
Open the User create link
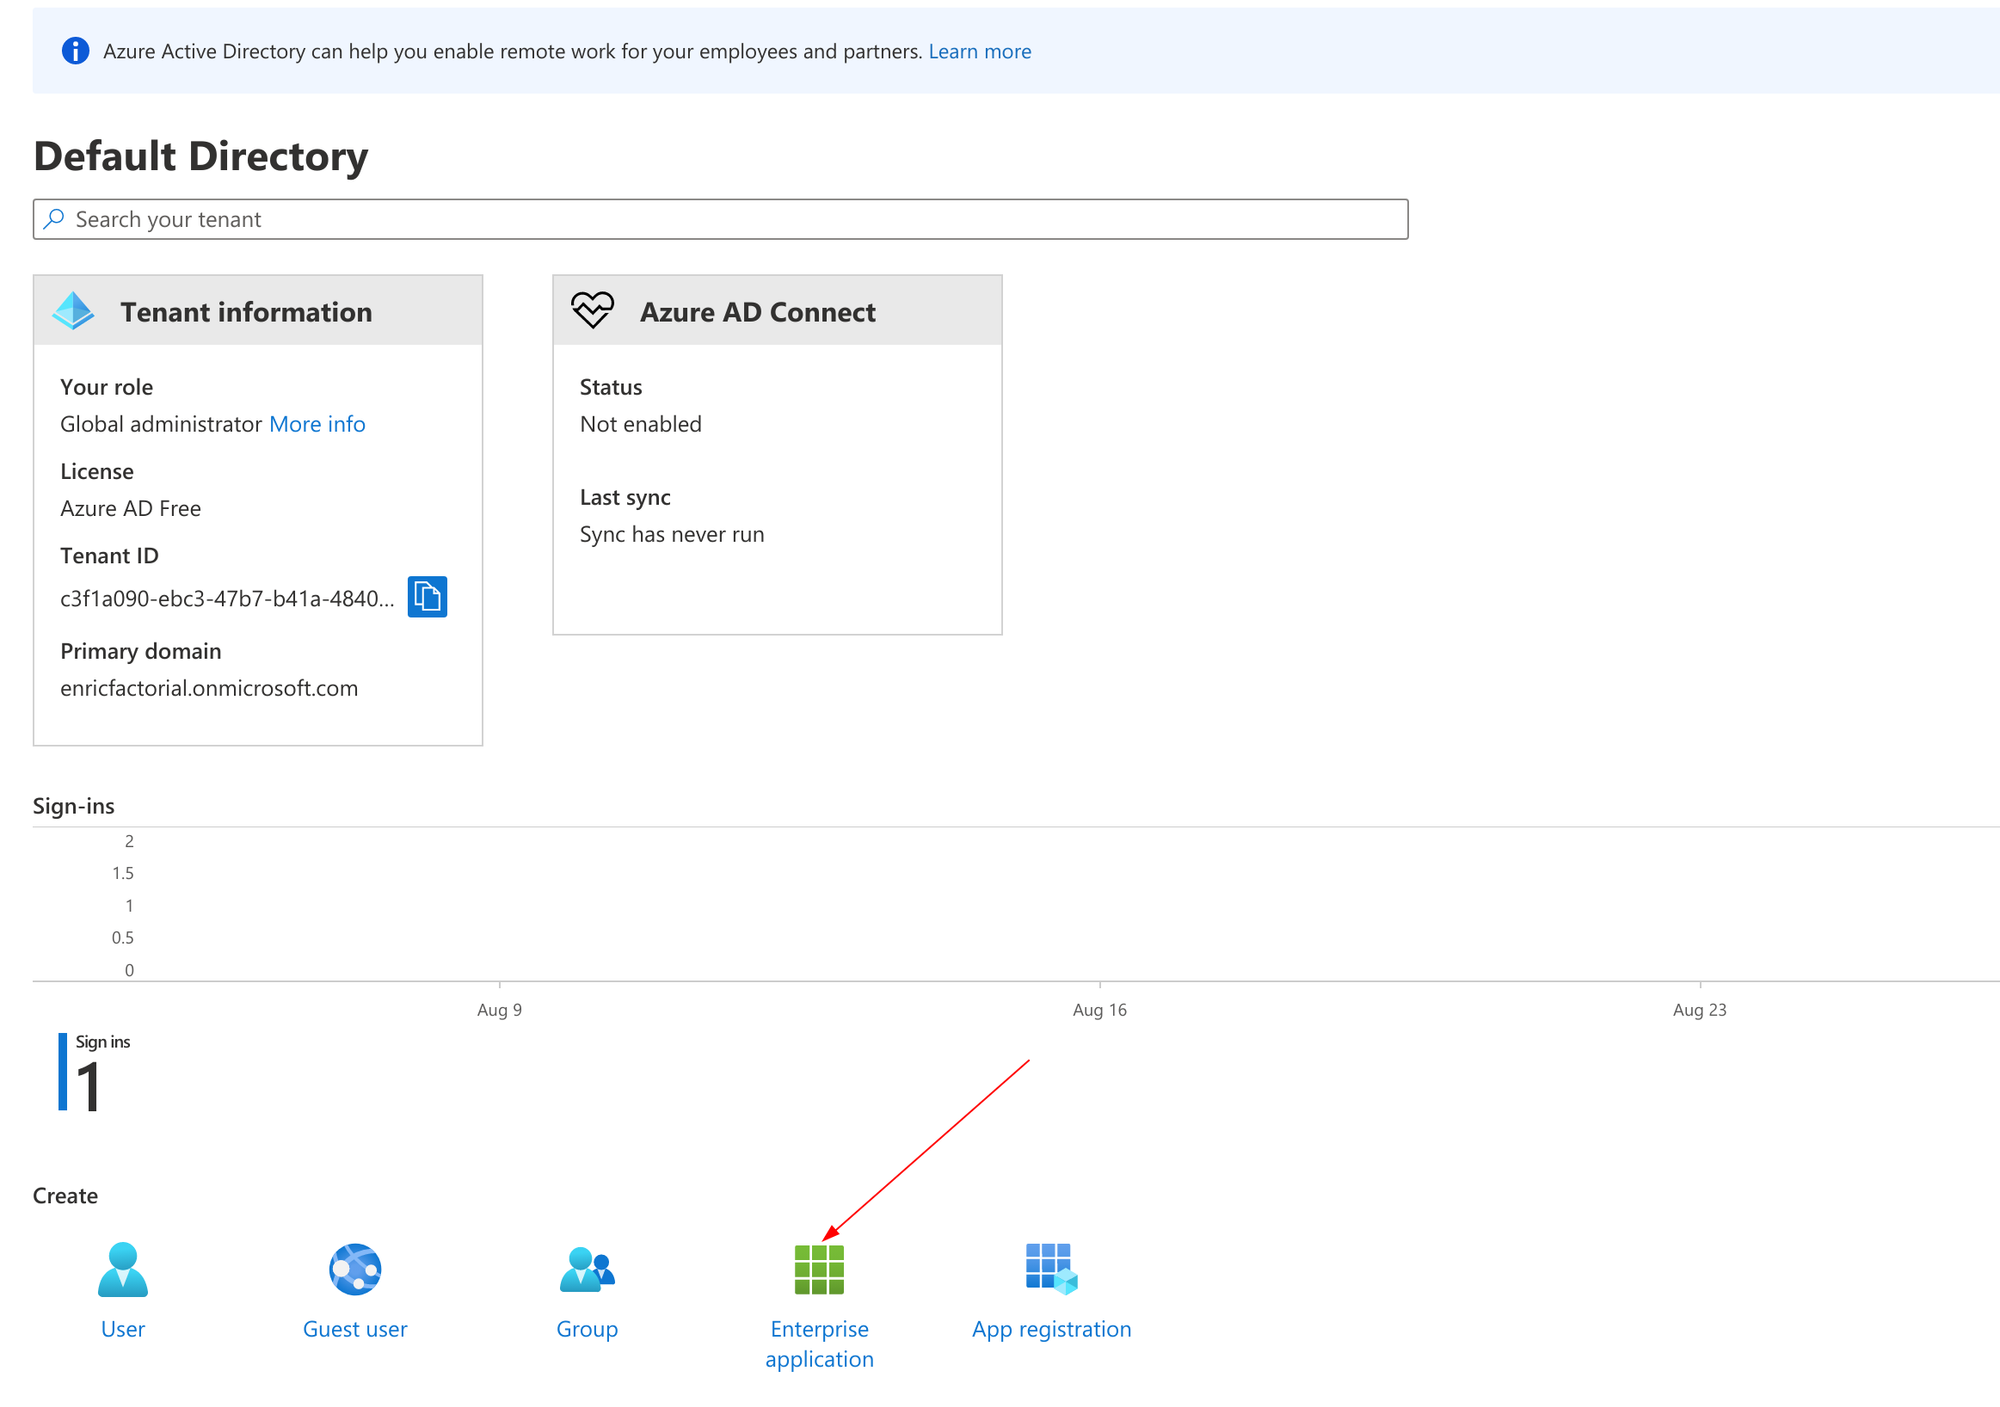click(x=123, y=1329)
